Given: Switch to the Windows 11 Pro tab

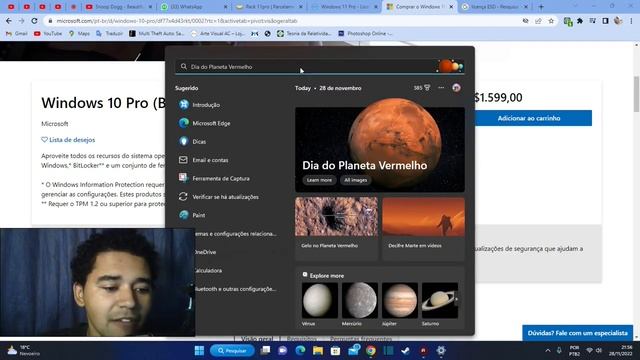Looking at the screenshot, I should tap(344, 7).
